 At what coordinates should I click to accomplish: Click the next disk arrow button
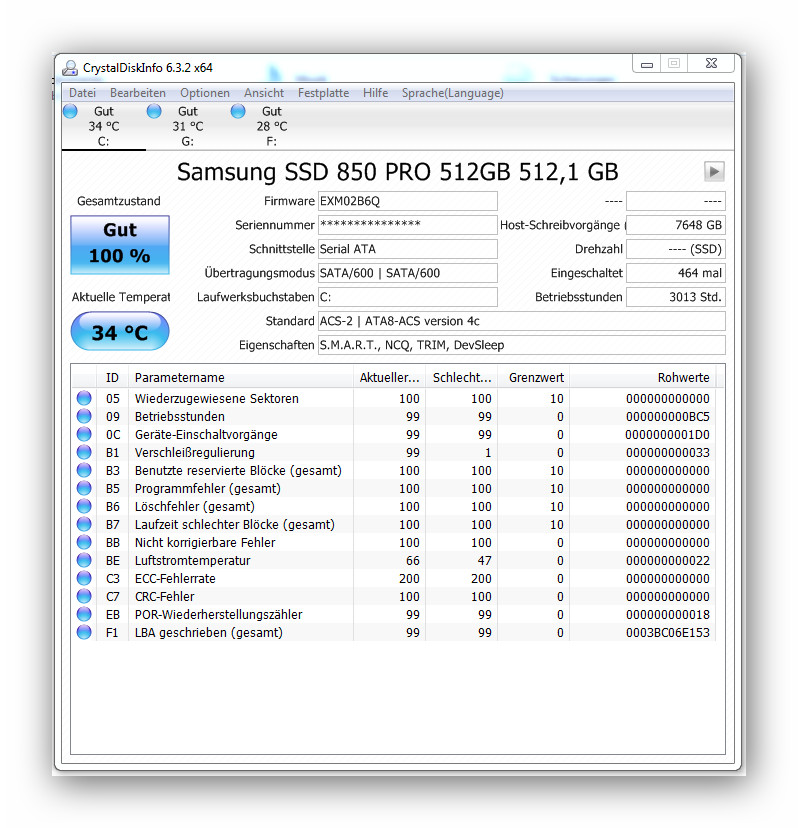click(714, 172)
